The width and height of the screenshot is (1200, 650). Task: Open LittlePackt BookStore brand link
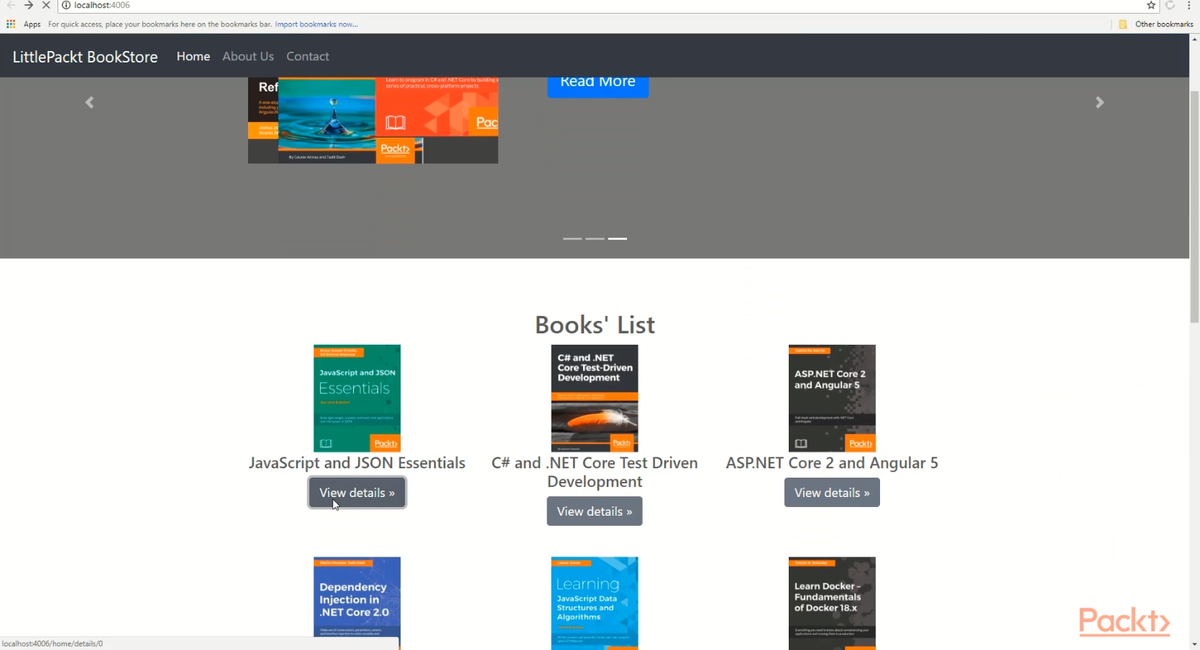(85, 57)
